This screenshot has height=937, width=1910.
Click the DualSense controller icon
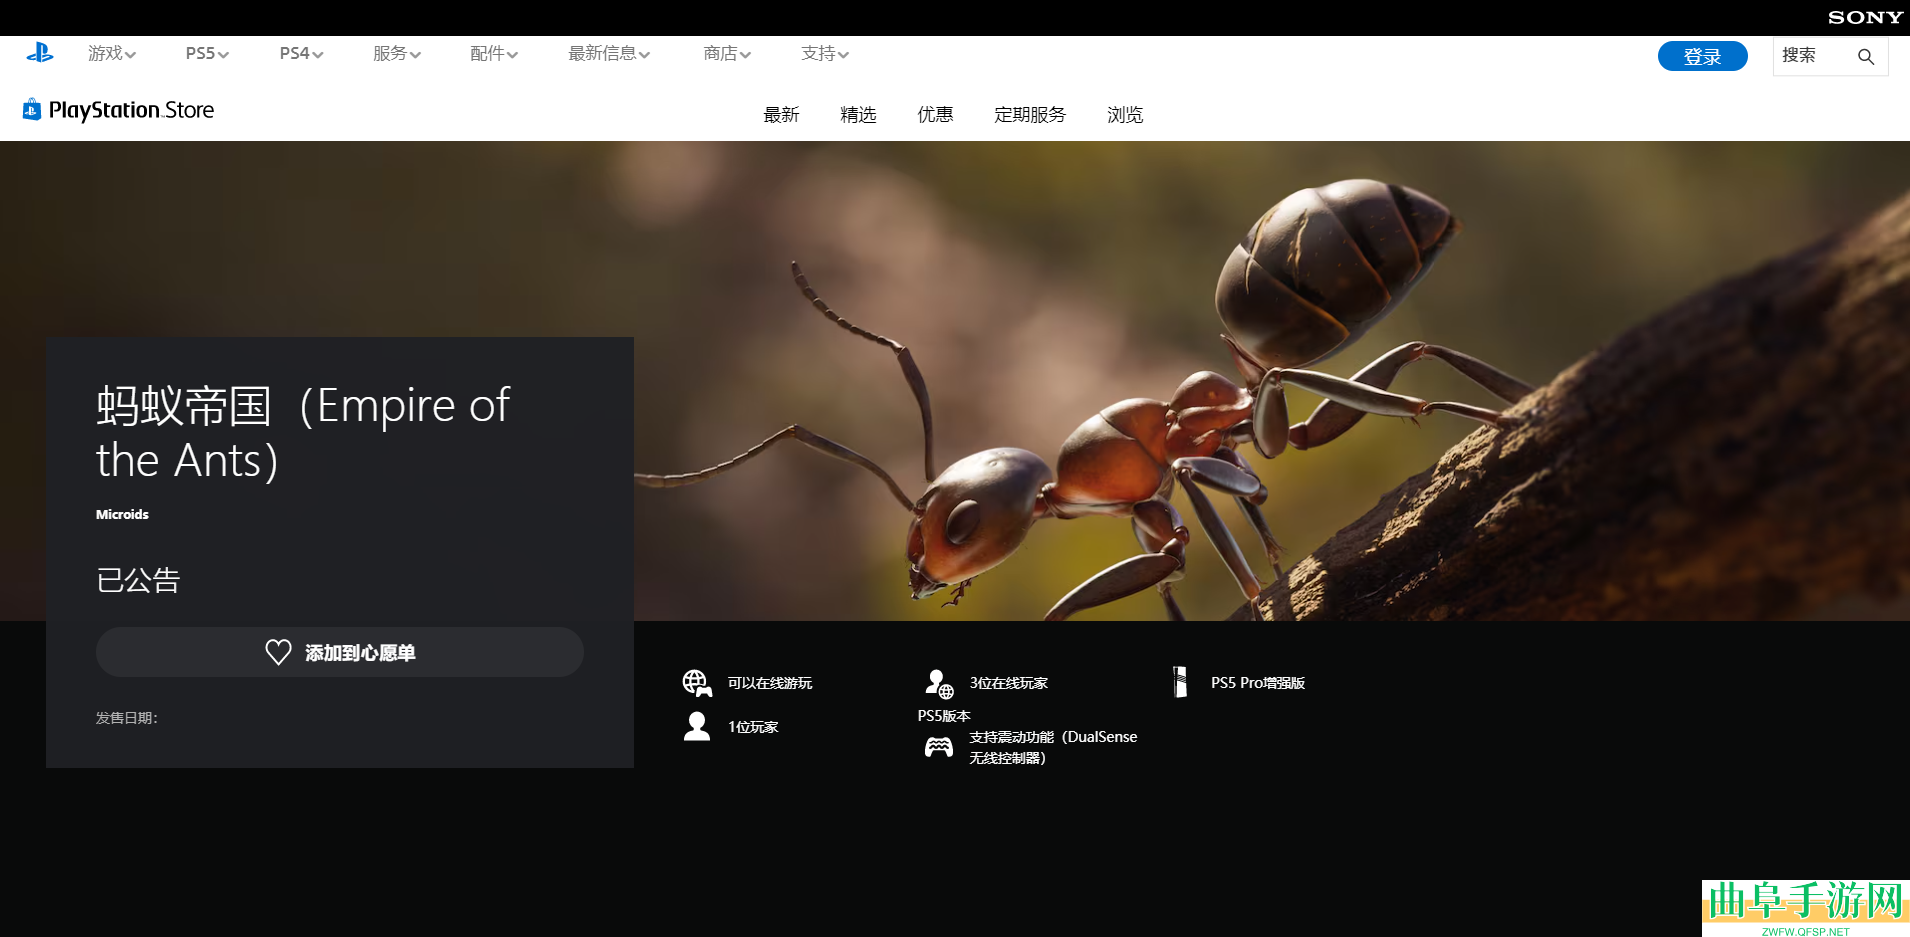tap(939, 747)
